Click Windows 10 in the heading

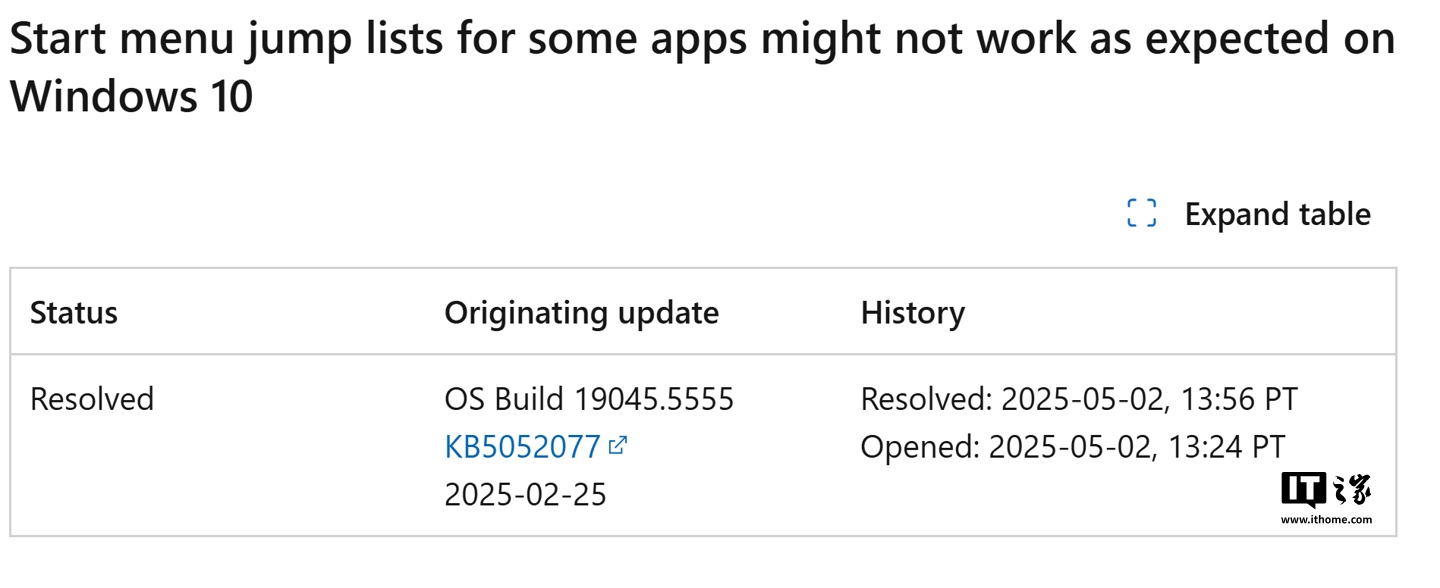tap(131, 97)
